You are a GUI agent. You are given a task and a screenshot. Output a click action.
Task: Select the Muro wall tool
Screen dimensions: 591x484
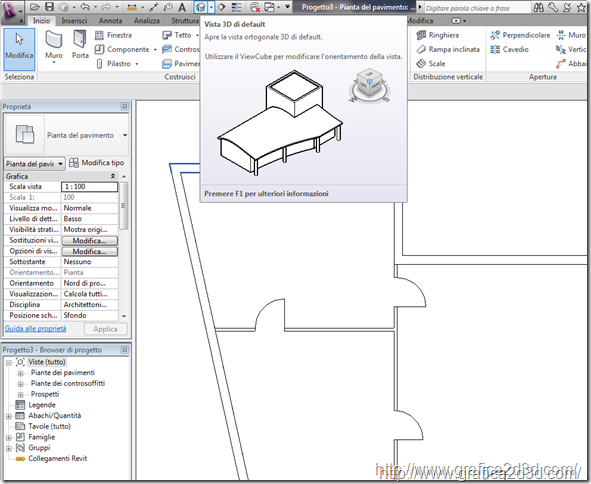[54, 47]
